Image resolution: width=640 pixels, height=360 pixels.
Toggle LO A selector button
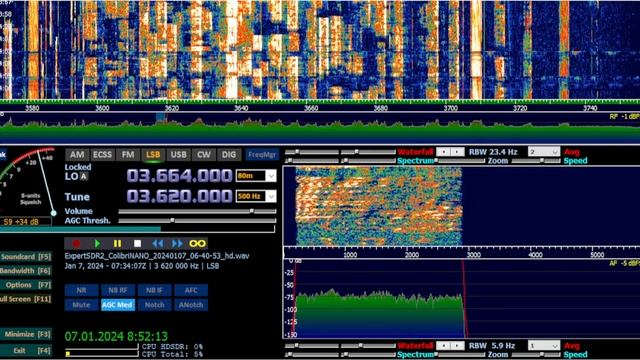83,176
